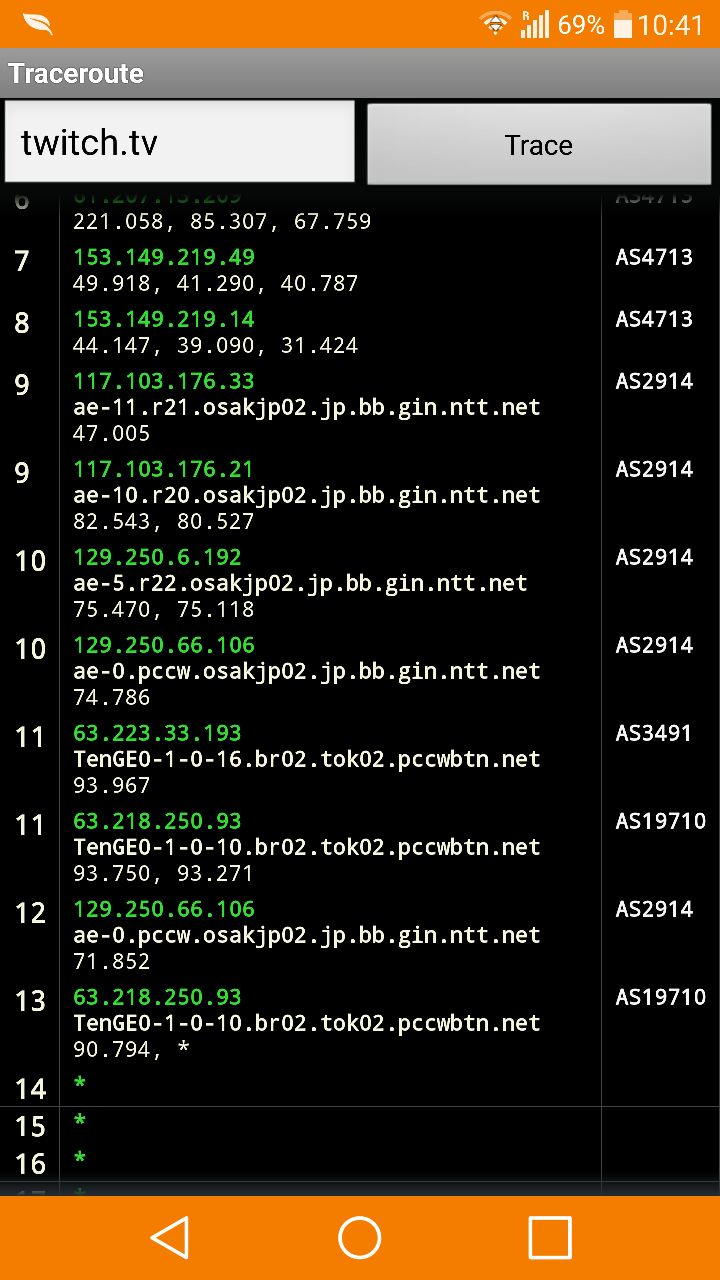Tap the 69% battery percentage
720x1280 pixels.
[581, 24]
